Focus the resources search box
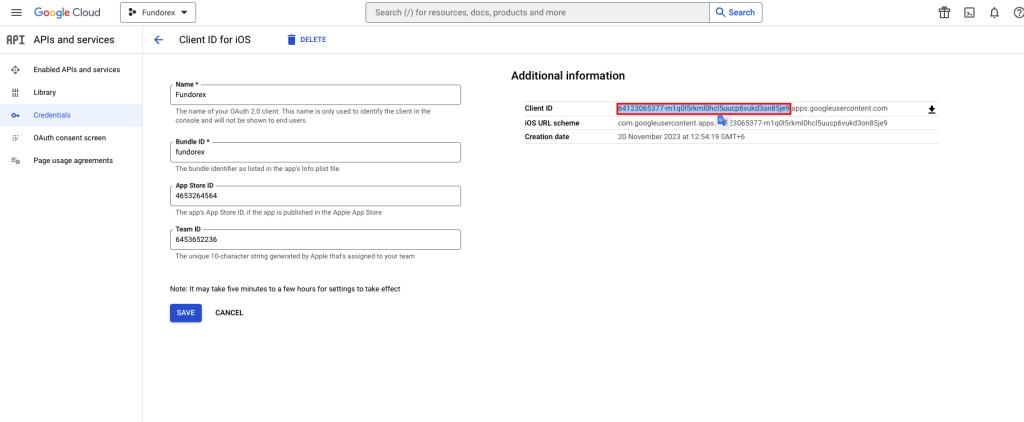 537,12
